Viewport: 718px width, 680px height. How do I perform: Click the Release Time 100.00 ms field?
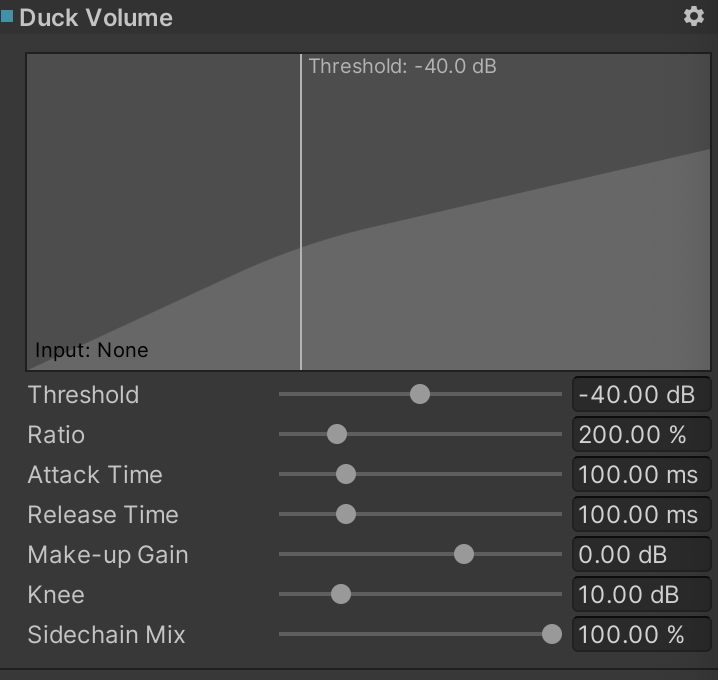(642, 514)
